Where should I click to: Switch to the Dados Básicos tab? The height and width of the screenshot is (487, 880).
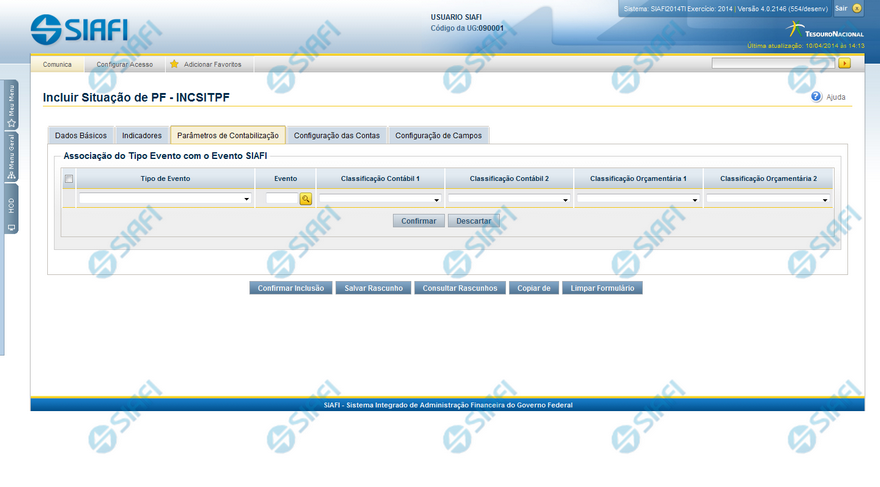(81, 135)
